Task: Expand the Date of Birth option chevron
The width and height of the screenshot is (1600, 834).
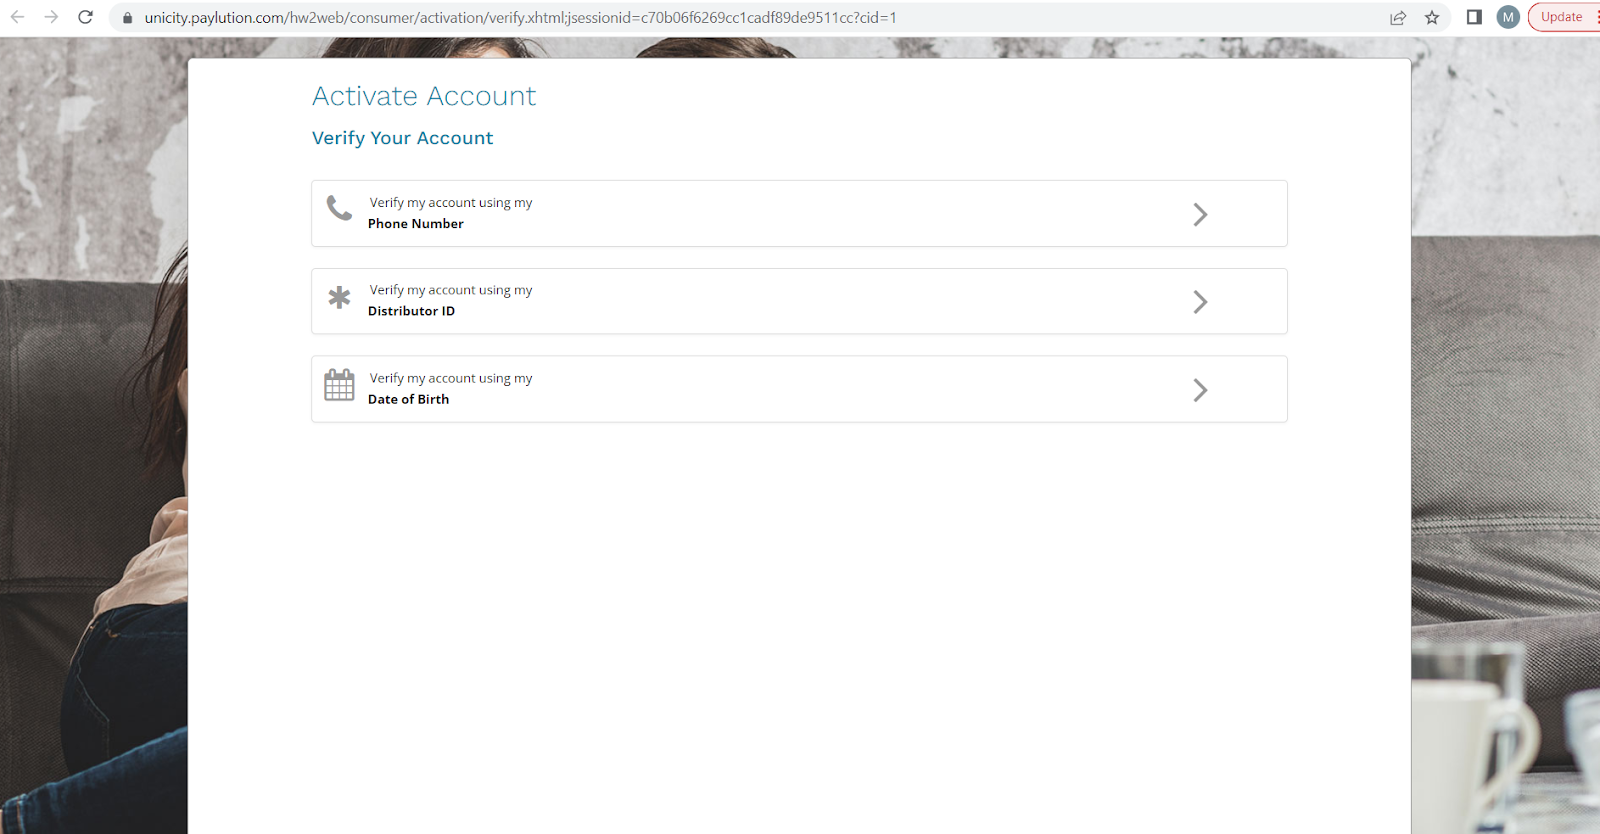Action: click(x=1200, y=390)
